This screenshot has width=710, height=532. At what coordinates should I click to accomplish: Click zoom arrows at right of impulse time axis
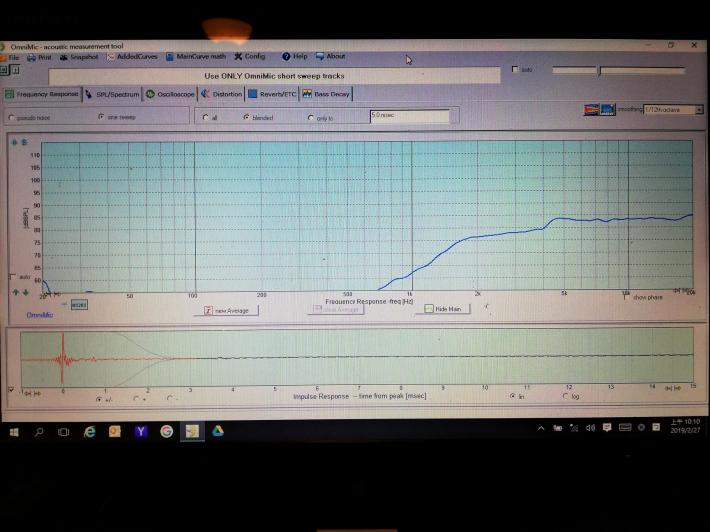[x=672, y=388]
